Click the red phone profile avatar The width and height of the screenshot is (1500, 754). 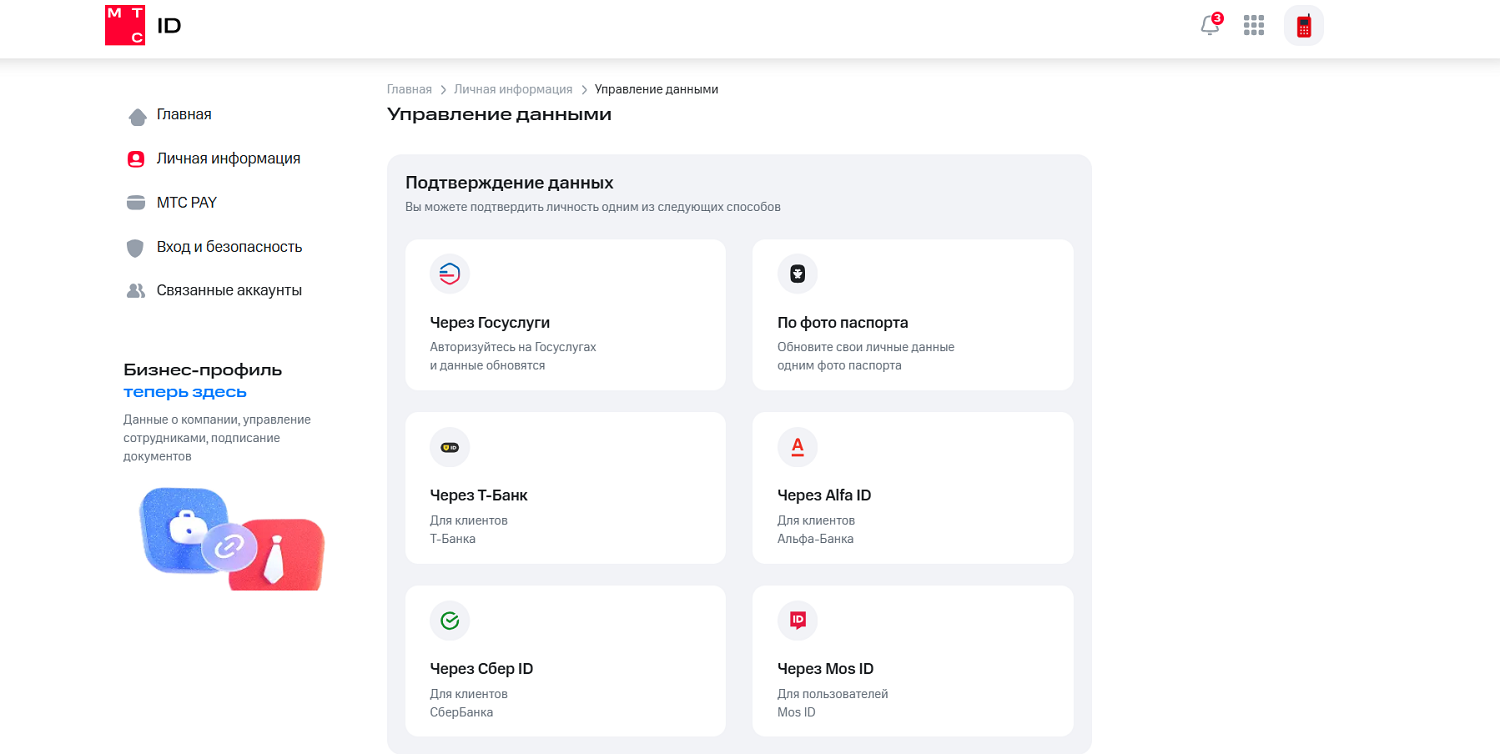coord(1303,26)
